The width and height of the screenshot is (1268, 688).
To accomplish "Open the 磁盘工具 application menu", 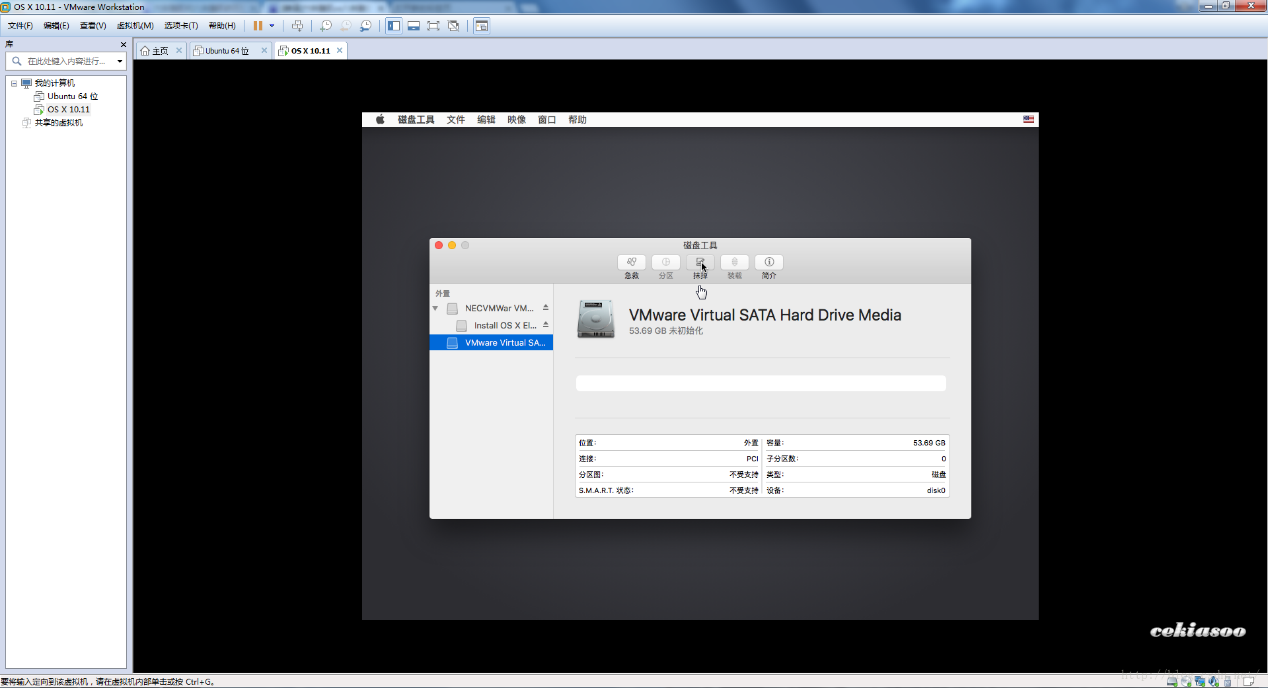I will point(416,119).
